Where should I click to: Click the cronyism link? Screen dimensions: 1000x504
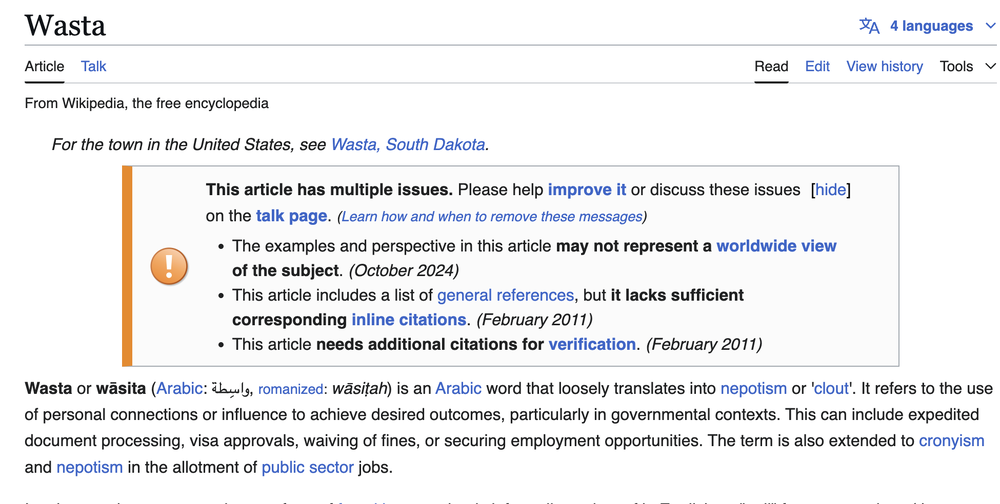[951, 441]
